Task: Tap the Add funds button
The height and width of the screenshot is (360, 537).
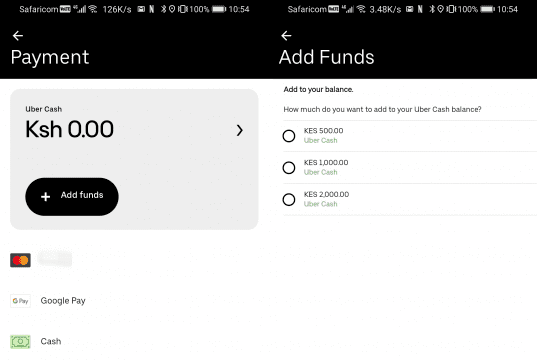Action: click(x=72, y=197)
